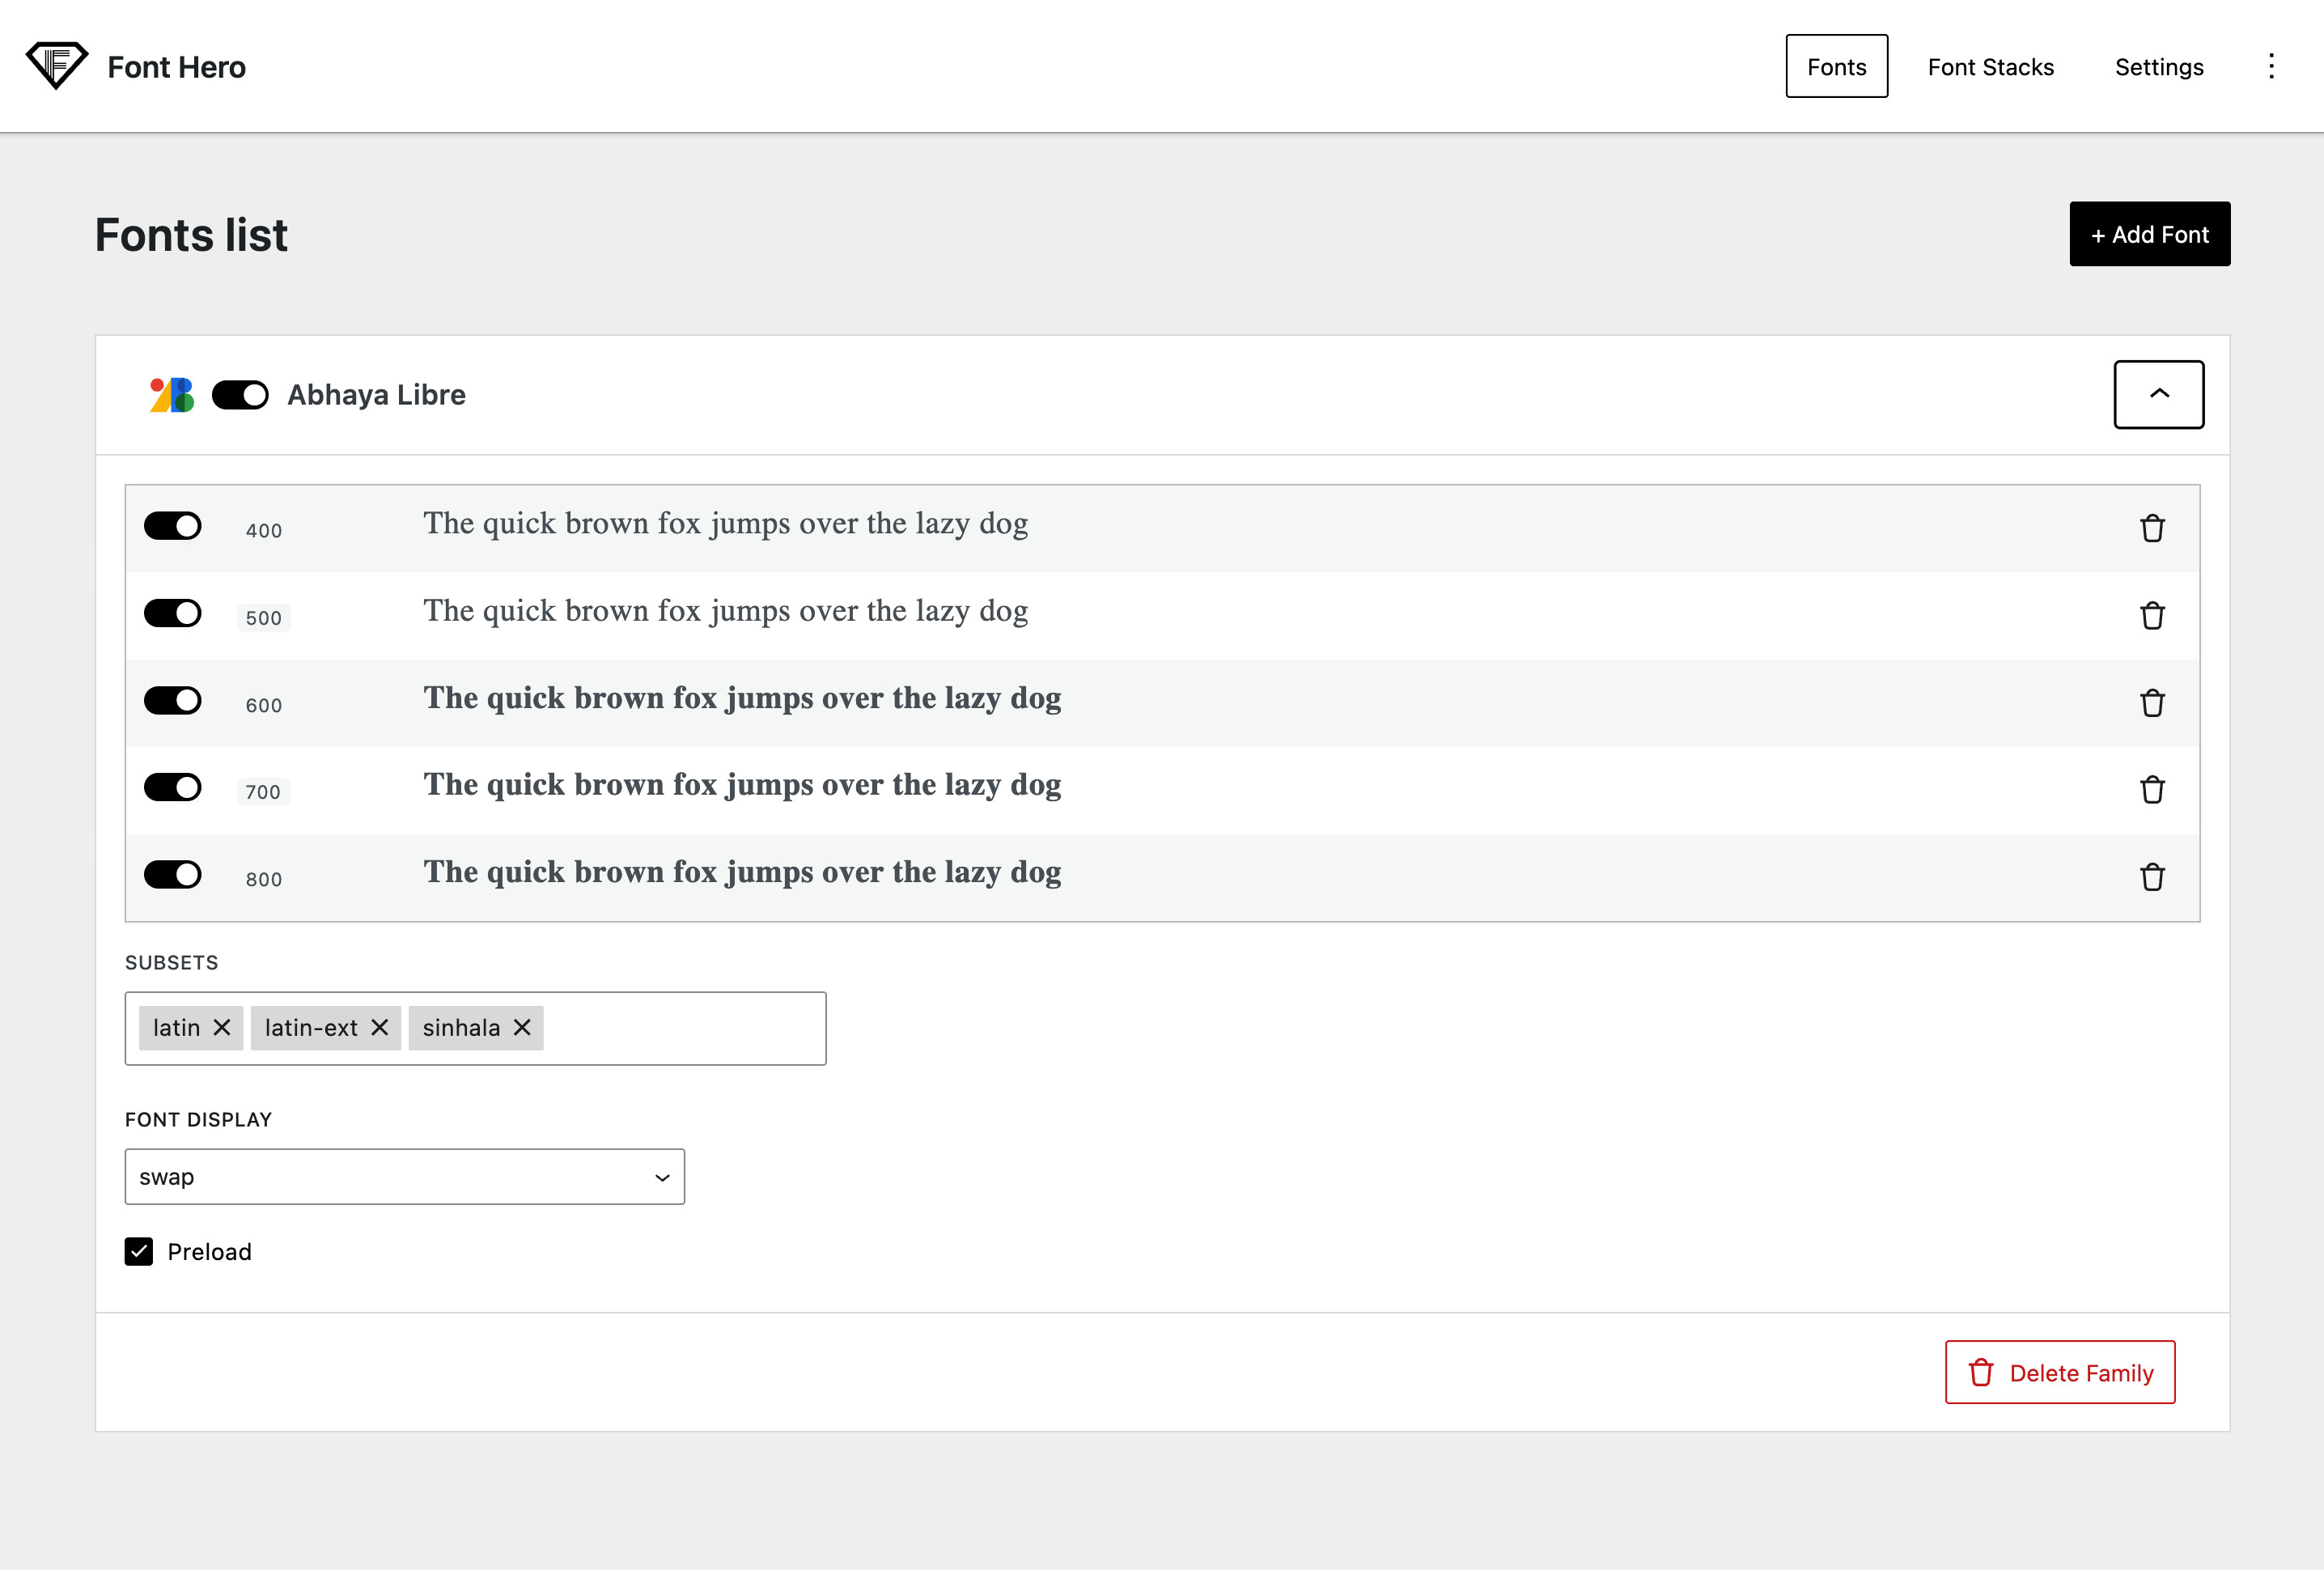
Task: Click the 400 weight preview sentence
Action: pyautogui.click(x=726, y=524)
